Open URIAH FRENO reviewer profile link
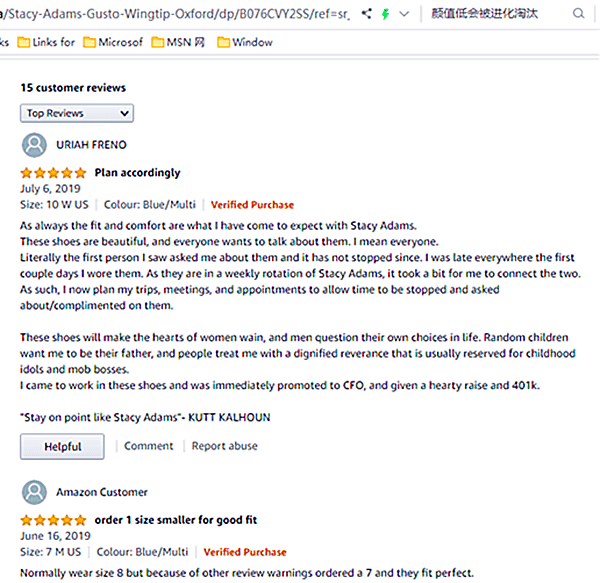This screenshot has height=583, width=600. 91,145
